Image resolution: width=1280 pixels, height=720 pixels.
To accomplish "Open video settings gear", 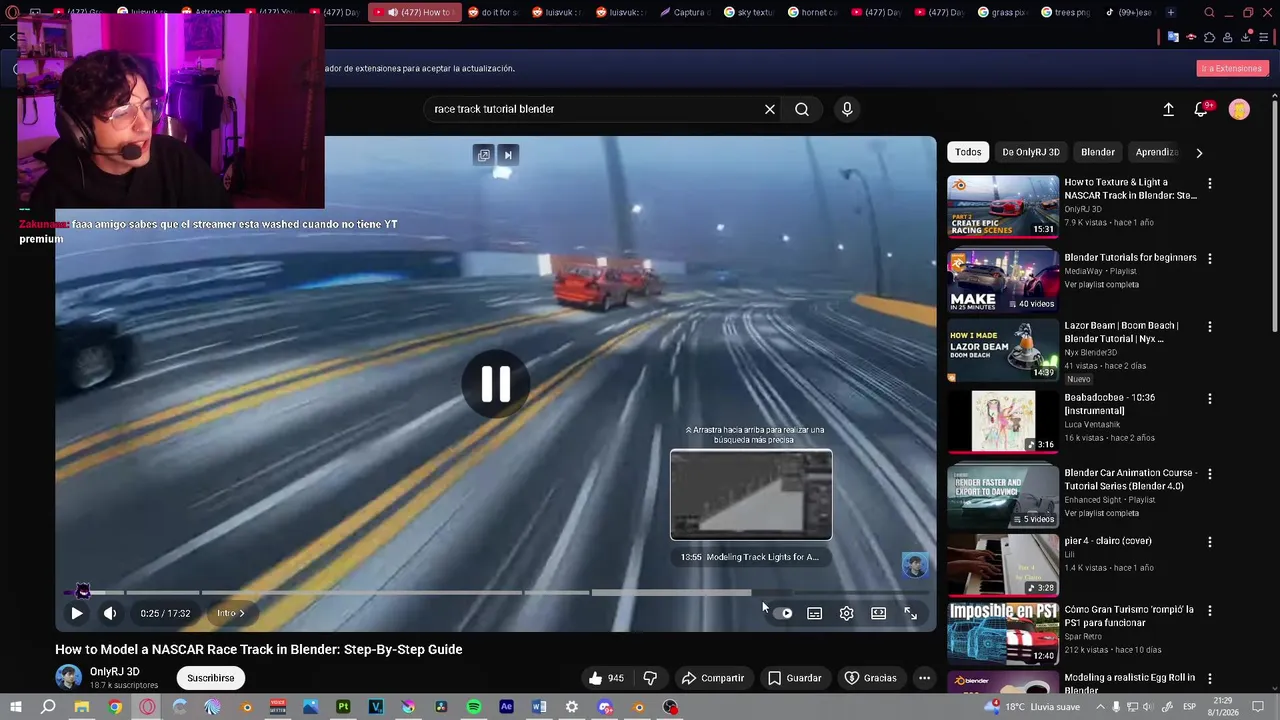I will [847, 613].
